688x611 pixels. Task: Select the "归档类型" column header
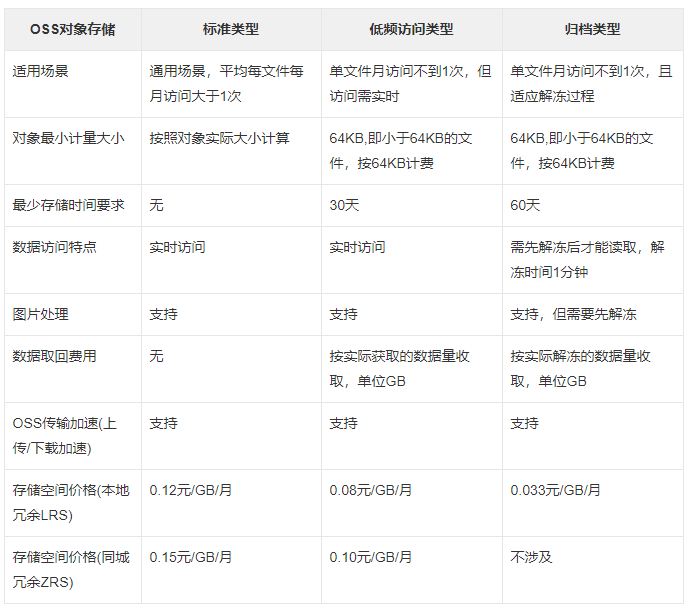pos(592,30)
